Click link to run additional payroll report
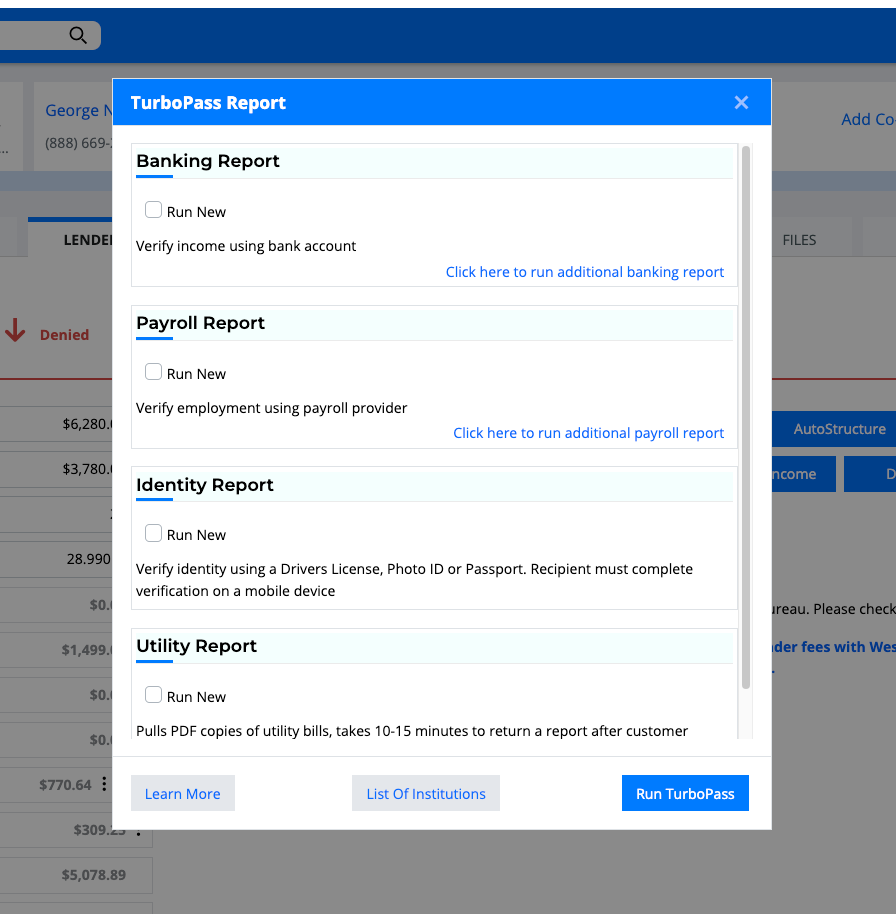 (588, 433)
